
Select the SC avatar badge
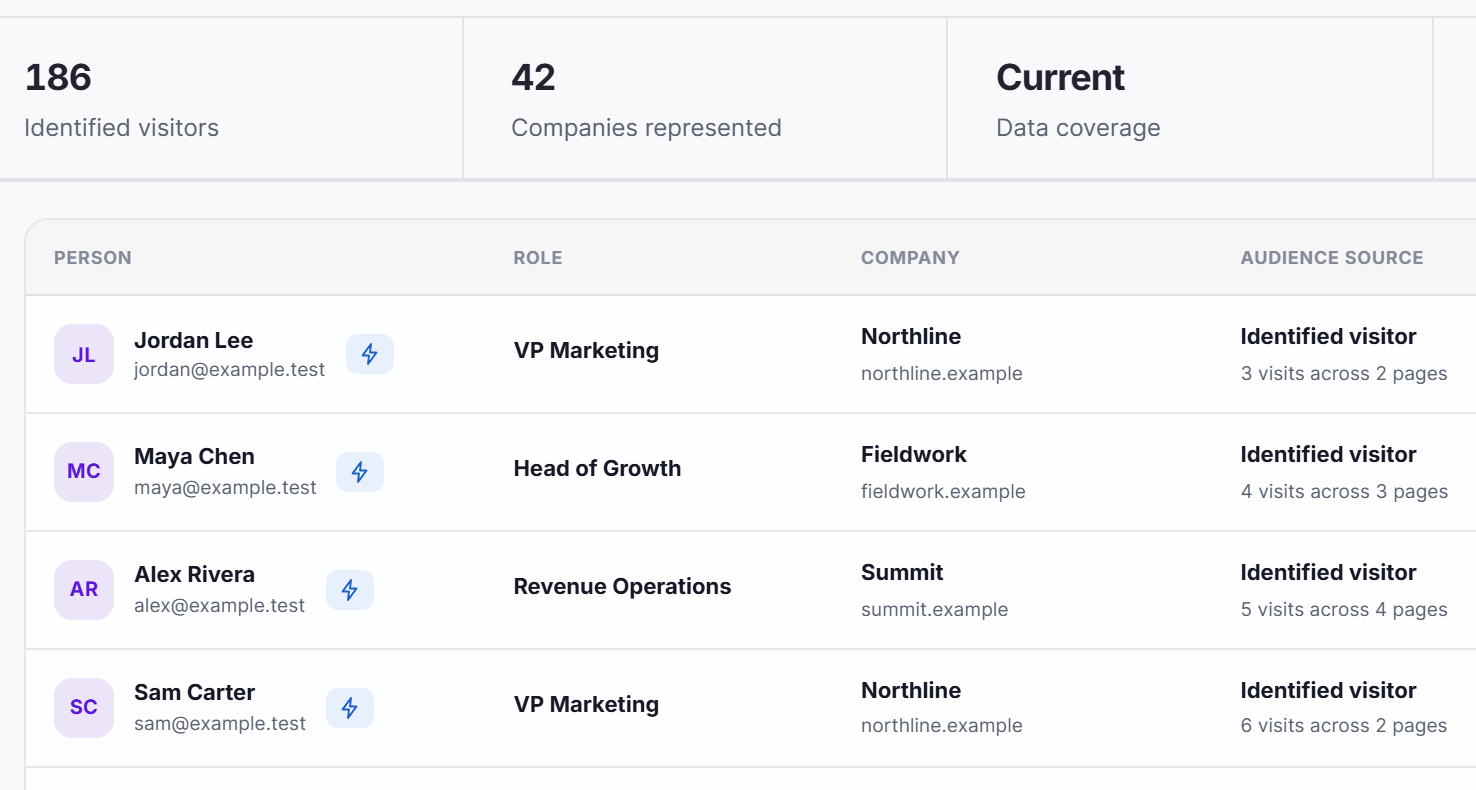click(x=84, y=708)
